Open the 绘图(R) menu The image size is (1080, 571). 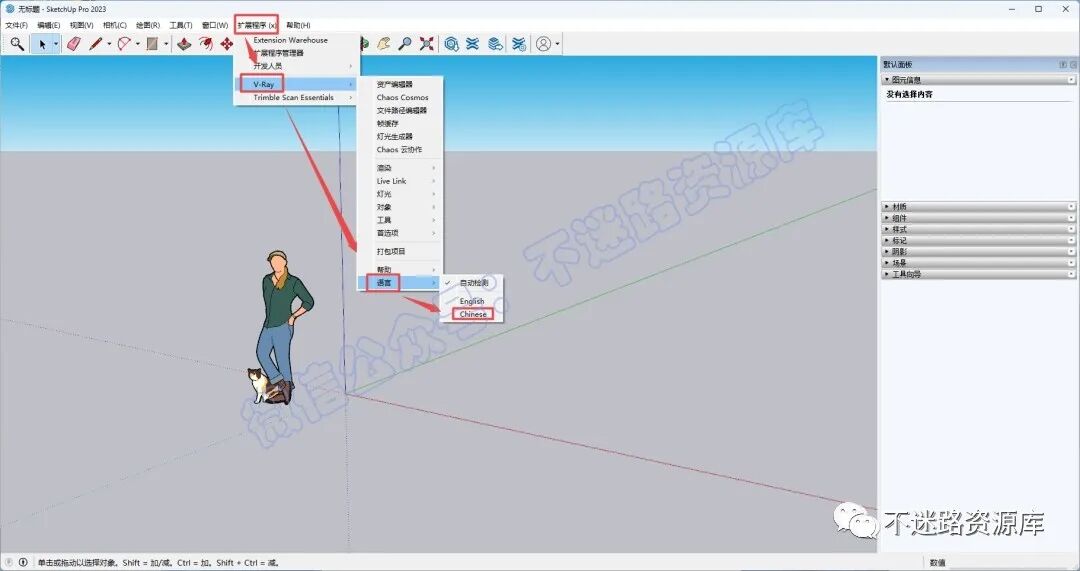coord(147,25)
